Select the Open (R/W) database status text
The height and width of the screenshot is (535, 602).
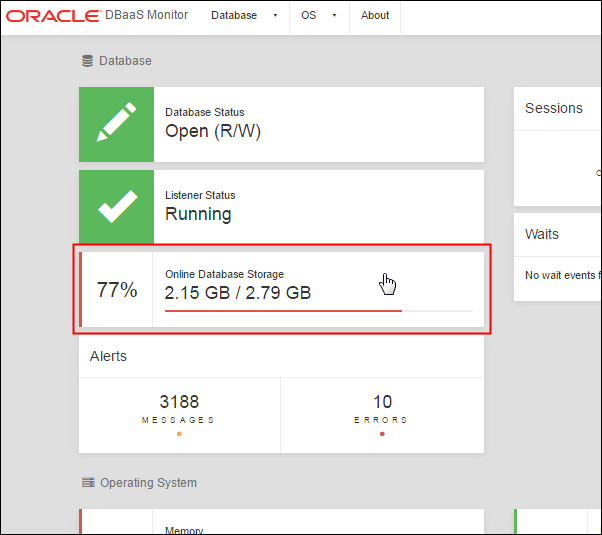pos(213,132)
